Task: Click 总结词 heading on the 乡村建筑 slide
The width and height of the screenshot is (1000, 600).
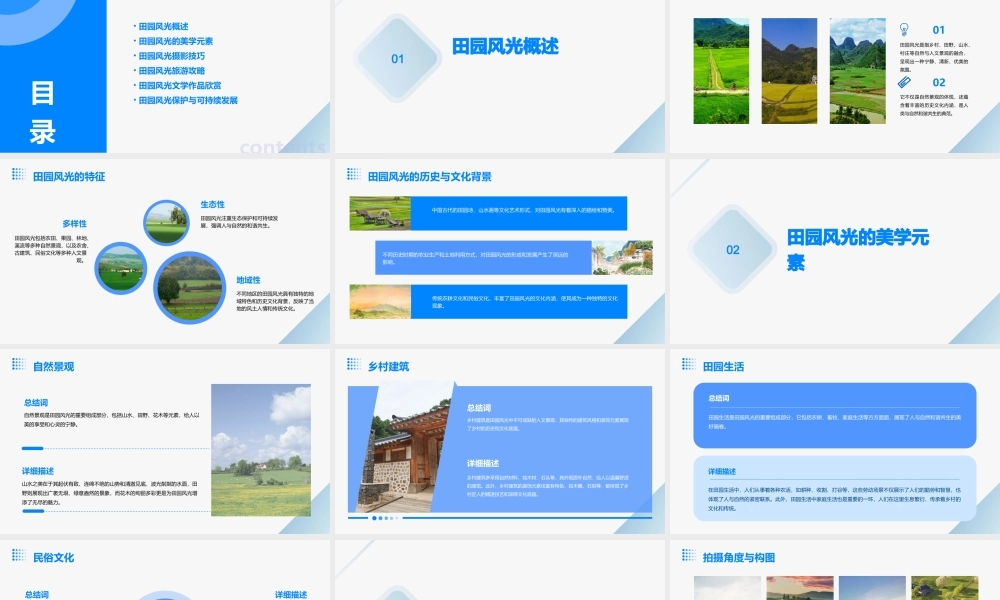Action: (479, 407)
